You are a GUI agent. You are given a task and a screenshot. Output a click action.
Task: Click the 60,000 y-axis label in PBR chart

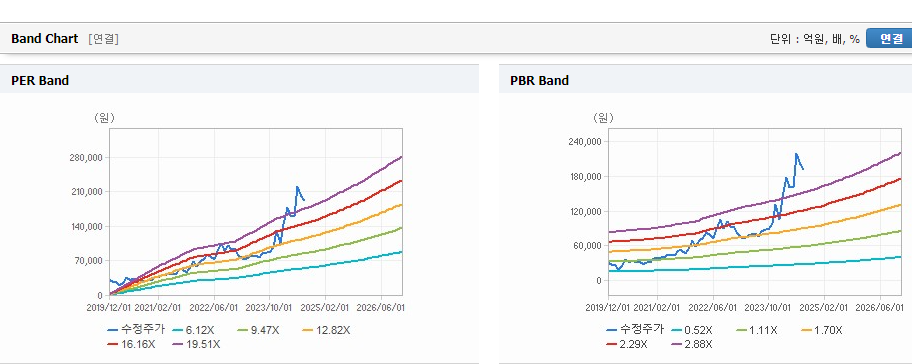tap(587, 245)
